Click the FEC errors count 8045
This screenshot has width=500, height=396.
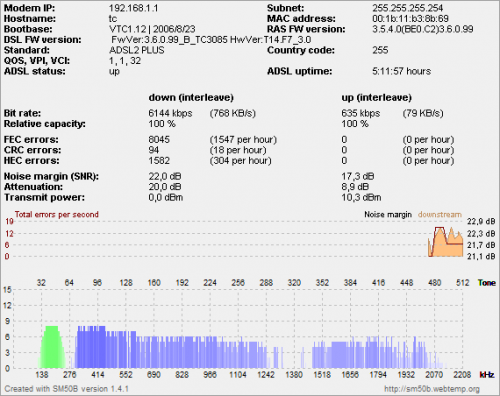tap(159, 140)
